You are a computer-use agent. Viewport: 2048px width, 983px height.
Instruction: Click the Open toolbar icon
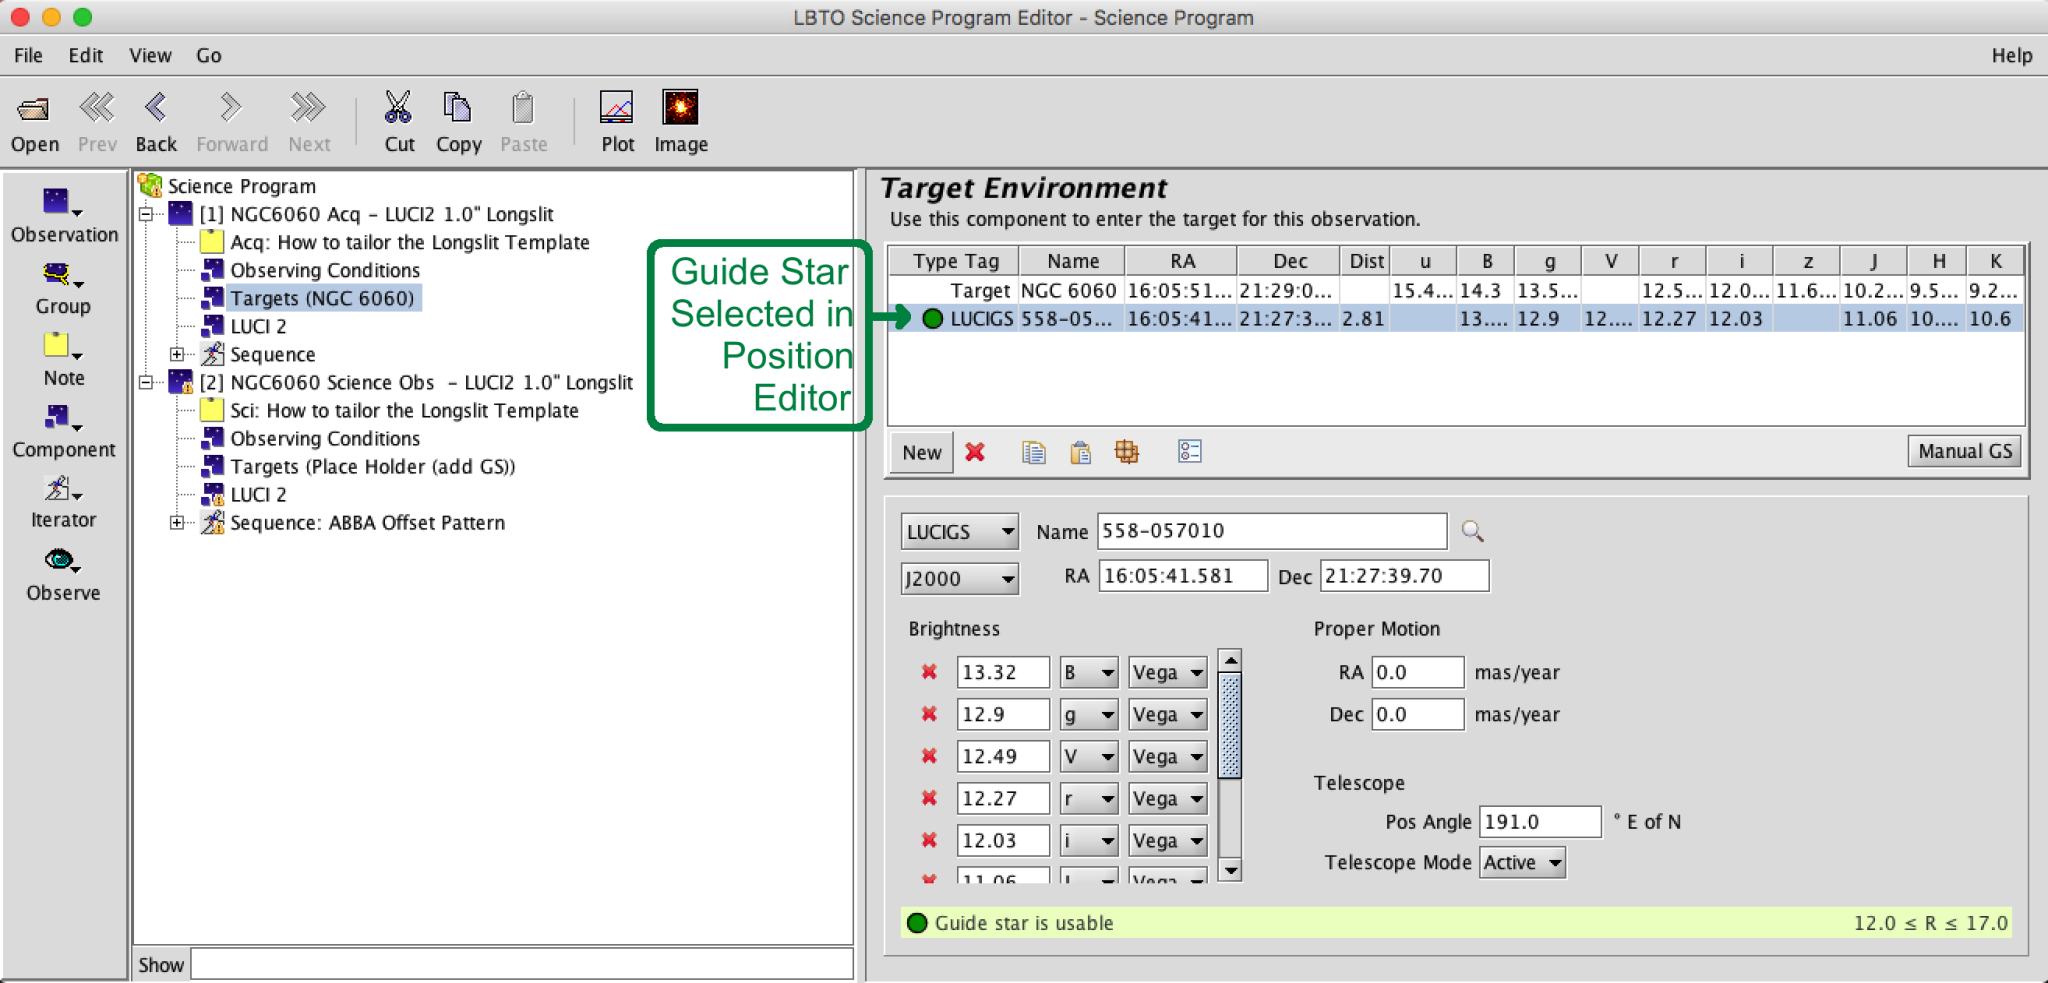click(x=34, y=108)
